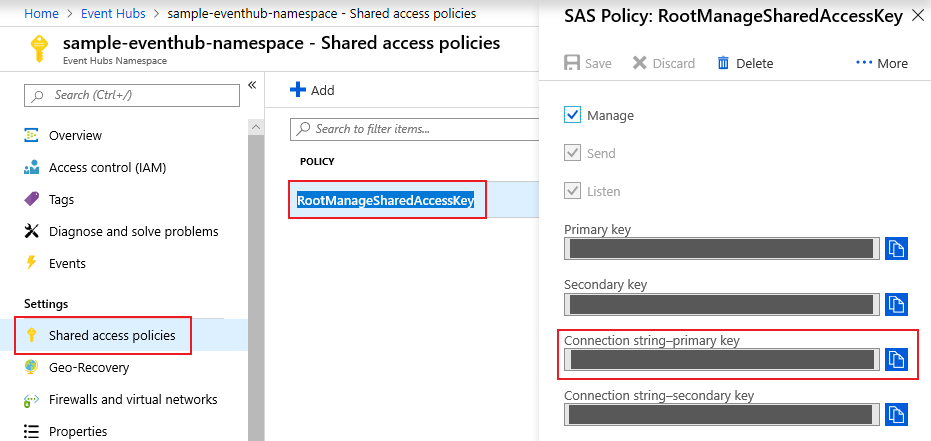Click the Delete button label

pos(755,64)
